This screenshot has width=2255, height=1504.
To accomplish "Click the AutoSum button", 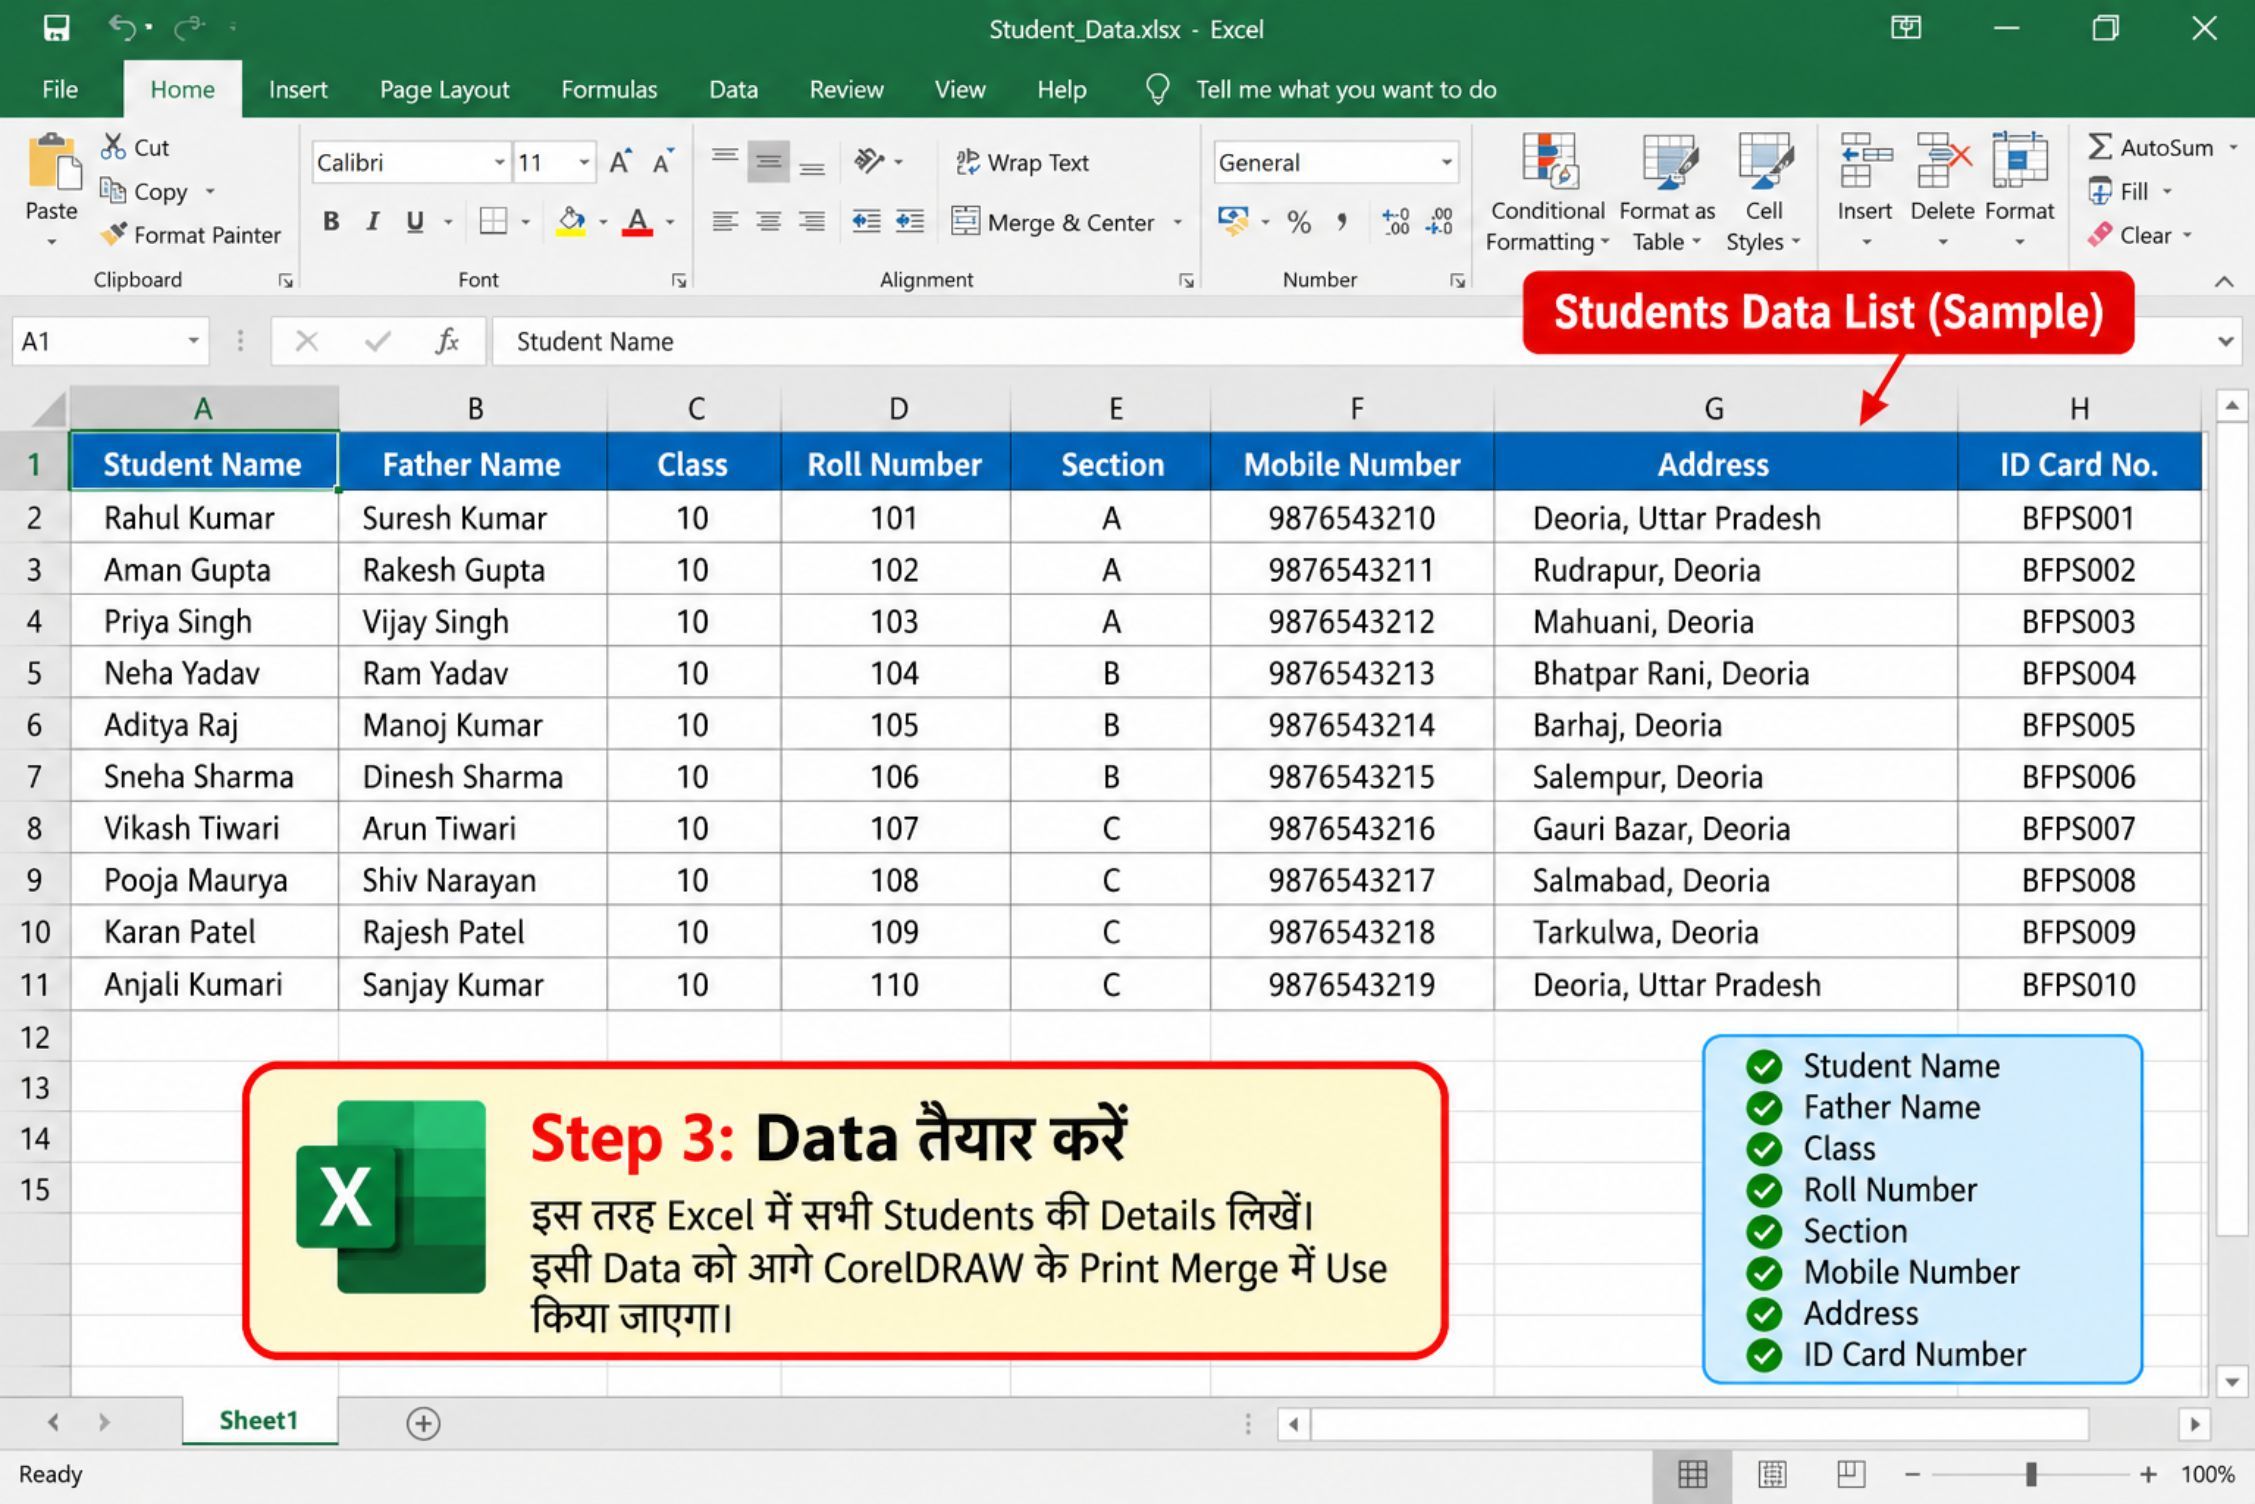I will [x=2151, y=147].
